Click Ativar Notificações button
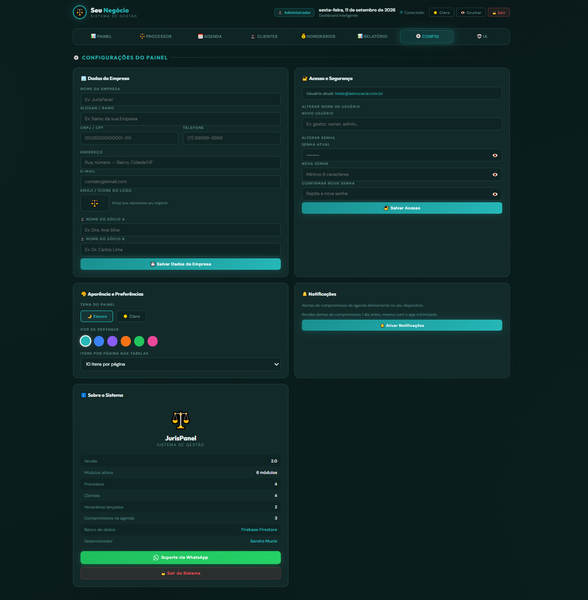 point(402,326)
